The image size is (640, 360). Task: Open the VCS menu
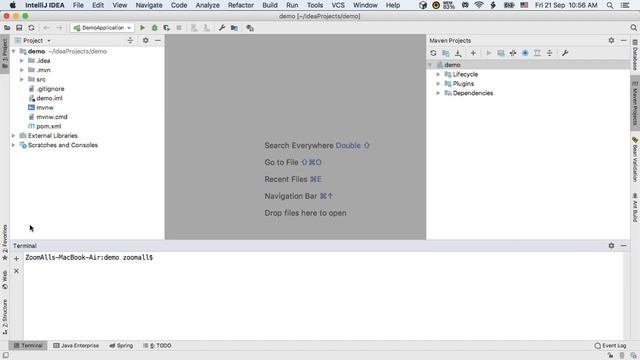pos(338,5)
